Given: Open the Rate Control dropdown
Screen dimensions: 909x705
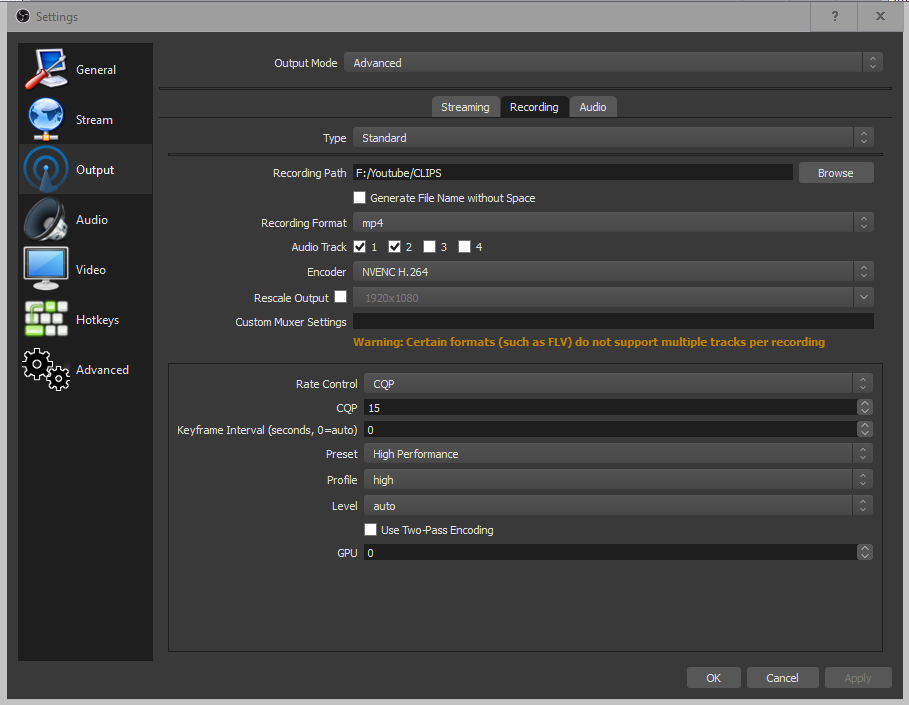Looking at the screenshot, I should (x=618, y=384).
